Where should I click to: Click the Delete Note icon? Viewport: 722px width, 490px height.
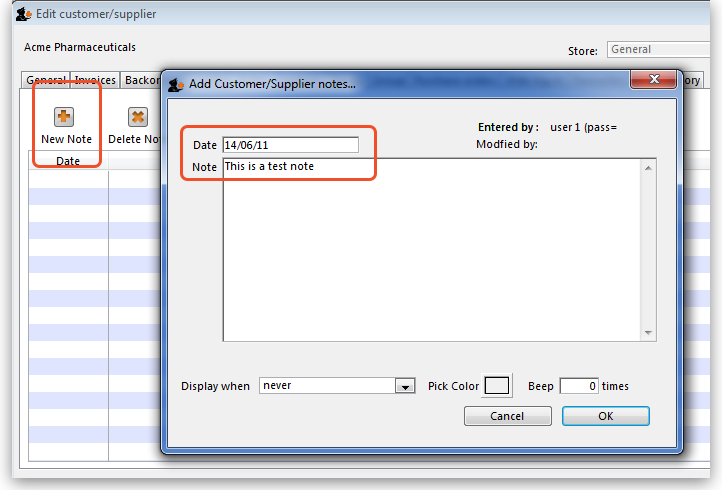138,117
